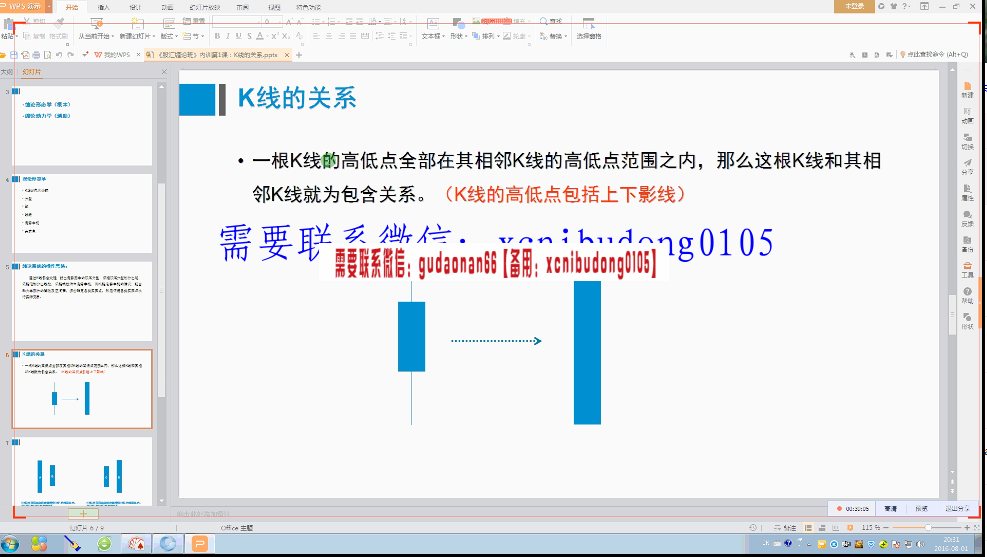Select slide 7 thumbnail with four bars
This screenshot has height=557, width=987.
(x=82, y=471)
